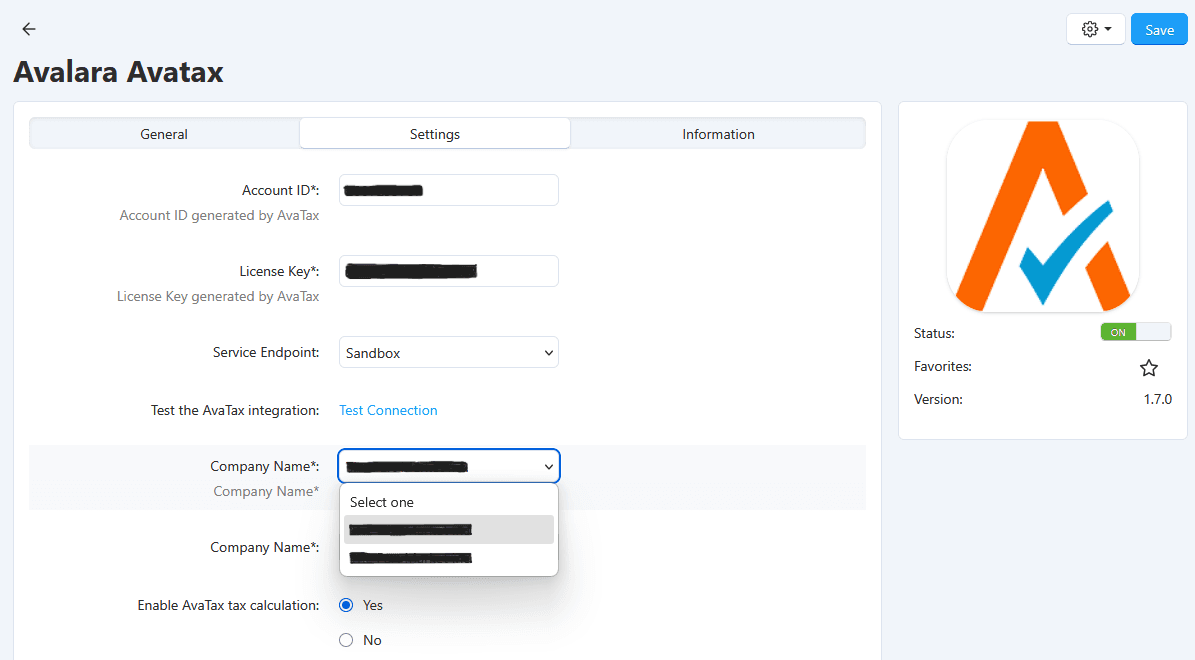Choose the 'Select one' dropdown option

[449, 502]
